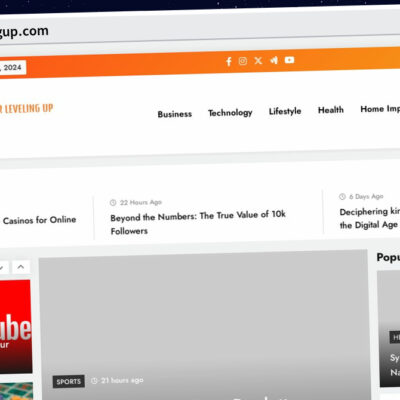
Task: Click the '21 hours ago' timestamp on featured post
Action: [117, 380]
